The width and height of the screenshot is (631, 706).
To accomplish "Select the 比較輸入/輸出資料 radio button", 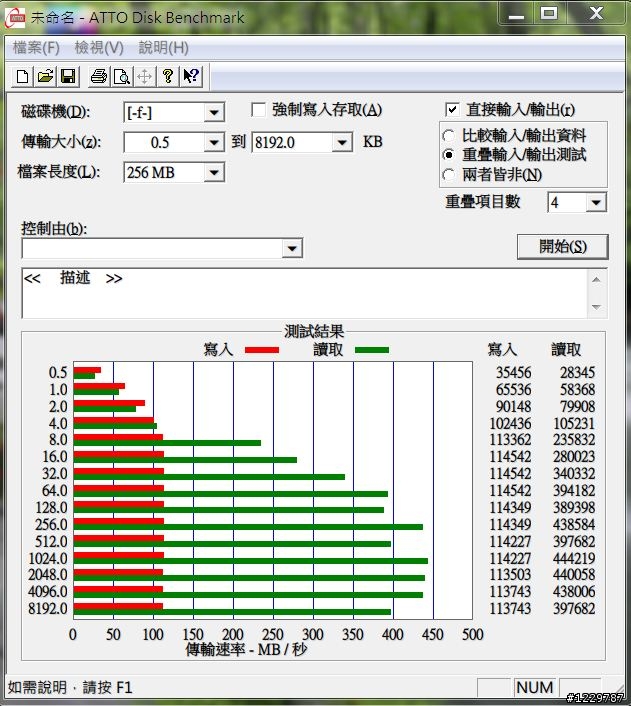I will point(449,136).
